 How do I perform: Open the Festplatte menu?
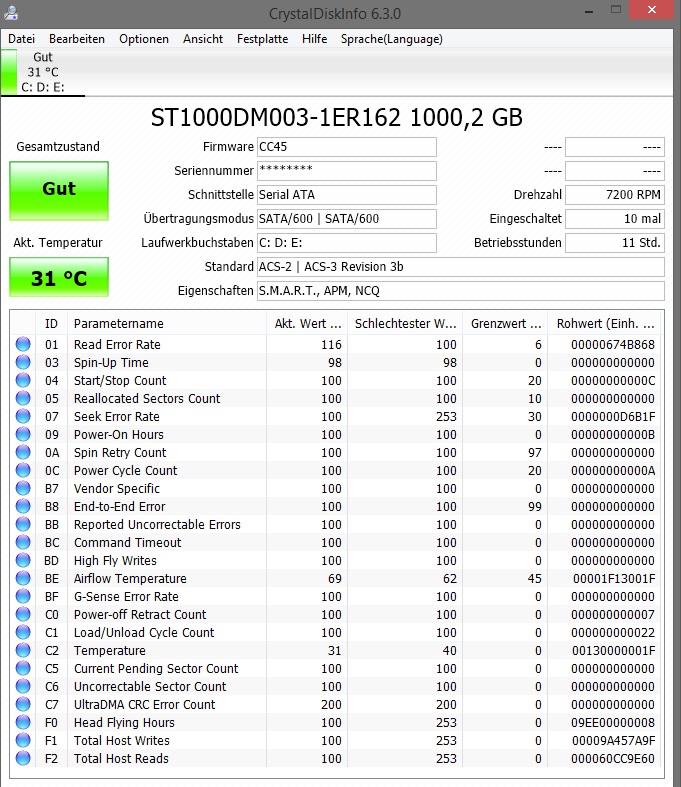point(262,39)
